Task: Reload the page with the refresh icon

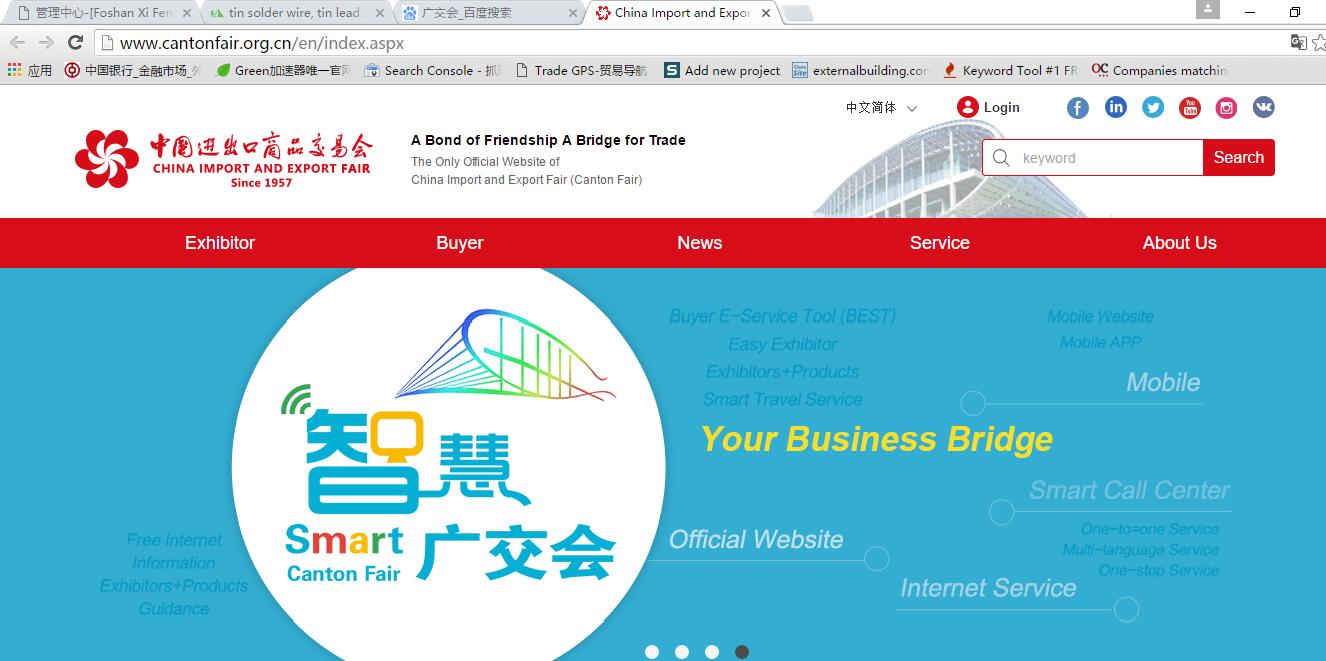Action: [75, 42]
